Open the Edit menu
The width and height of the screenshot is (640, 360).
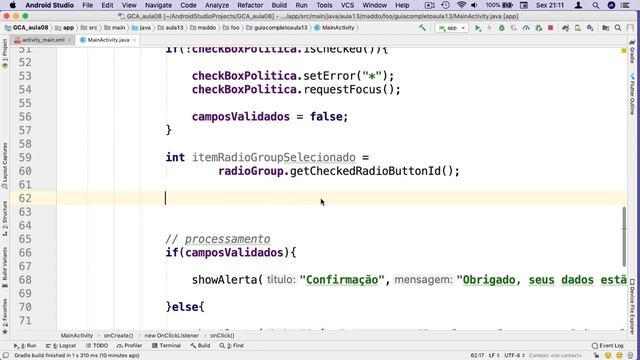107,5
